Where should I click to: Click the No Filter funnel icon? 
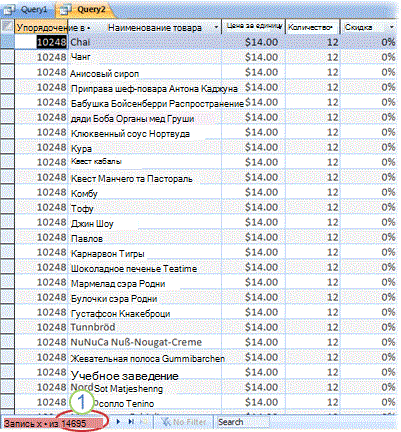166,422
